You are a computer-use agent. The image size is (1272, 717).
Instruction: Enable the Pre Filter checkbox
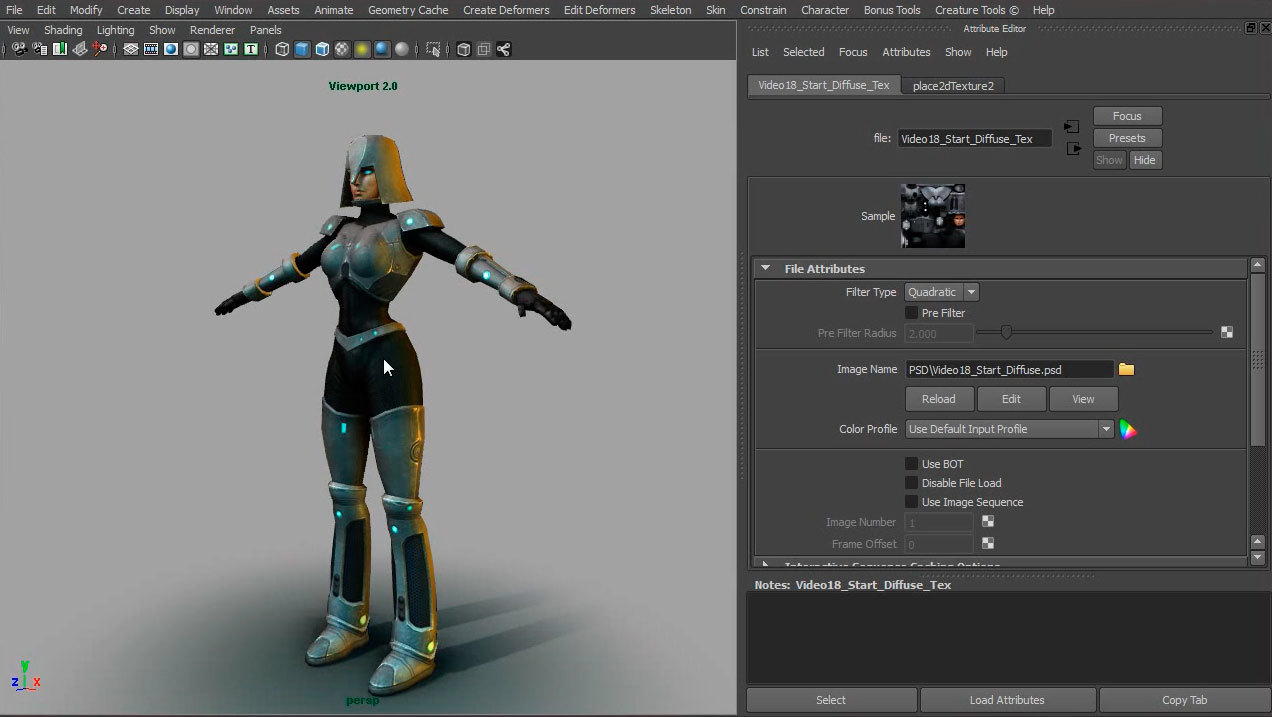(911, 313)
